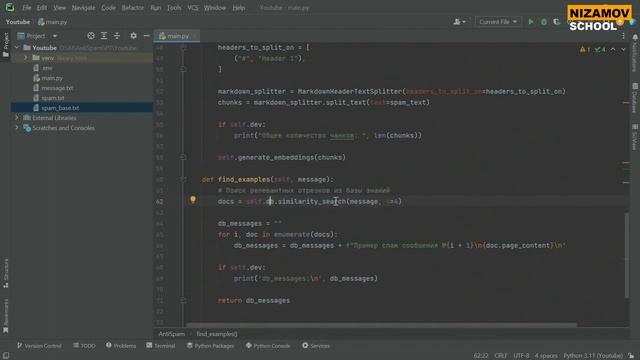Image resolution: width=640 pixels, height=360 pixels.
Task: Open the Window menu
Action: click(x=215, y=8)
